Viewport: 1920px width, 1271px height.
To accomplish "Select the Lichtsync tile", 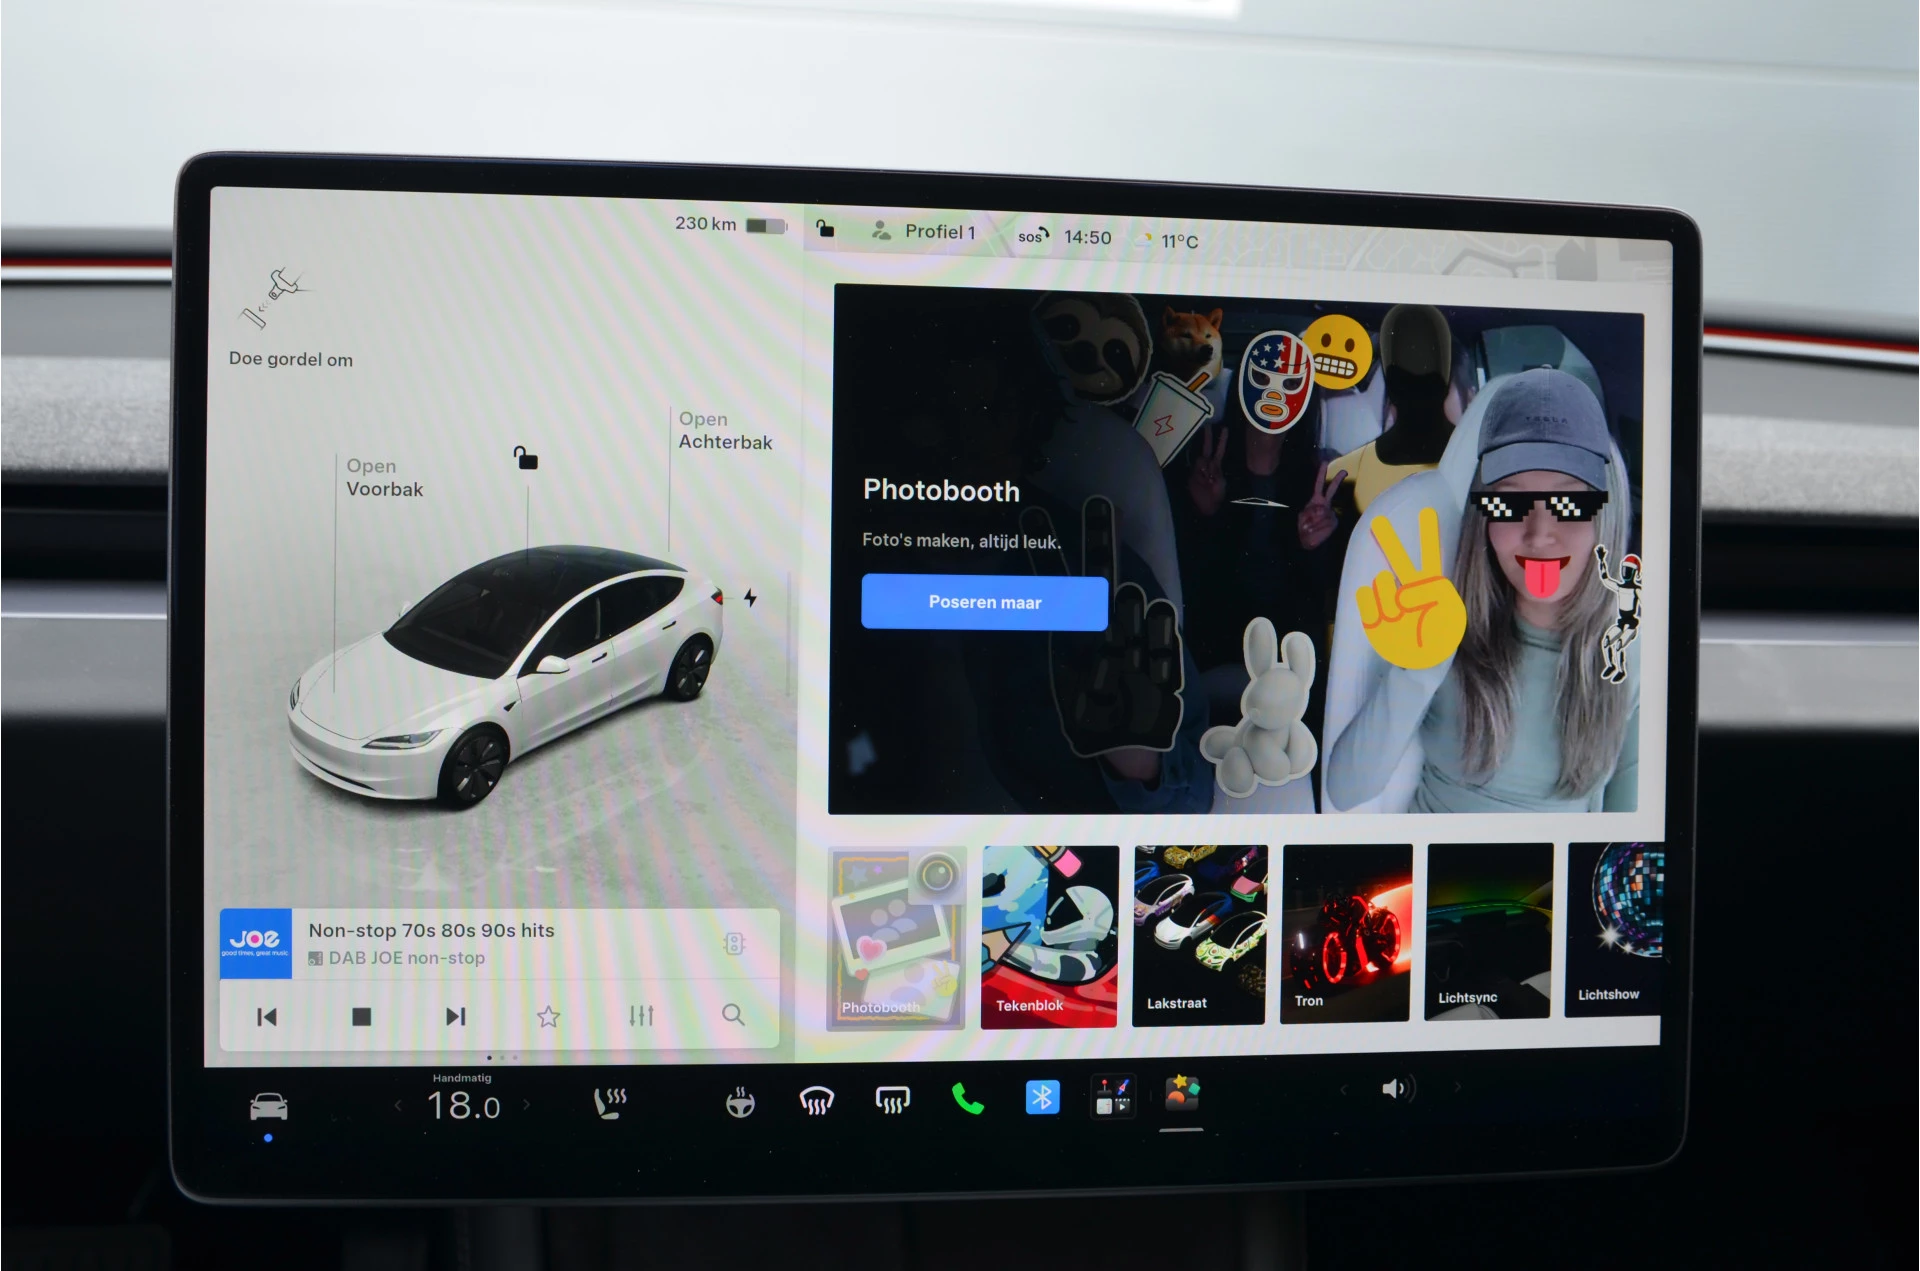I will coord(1488,930).
